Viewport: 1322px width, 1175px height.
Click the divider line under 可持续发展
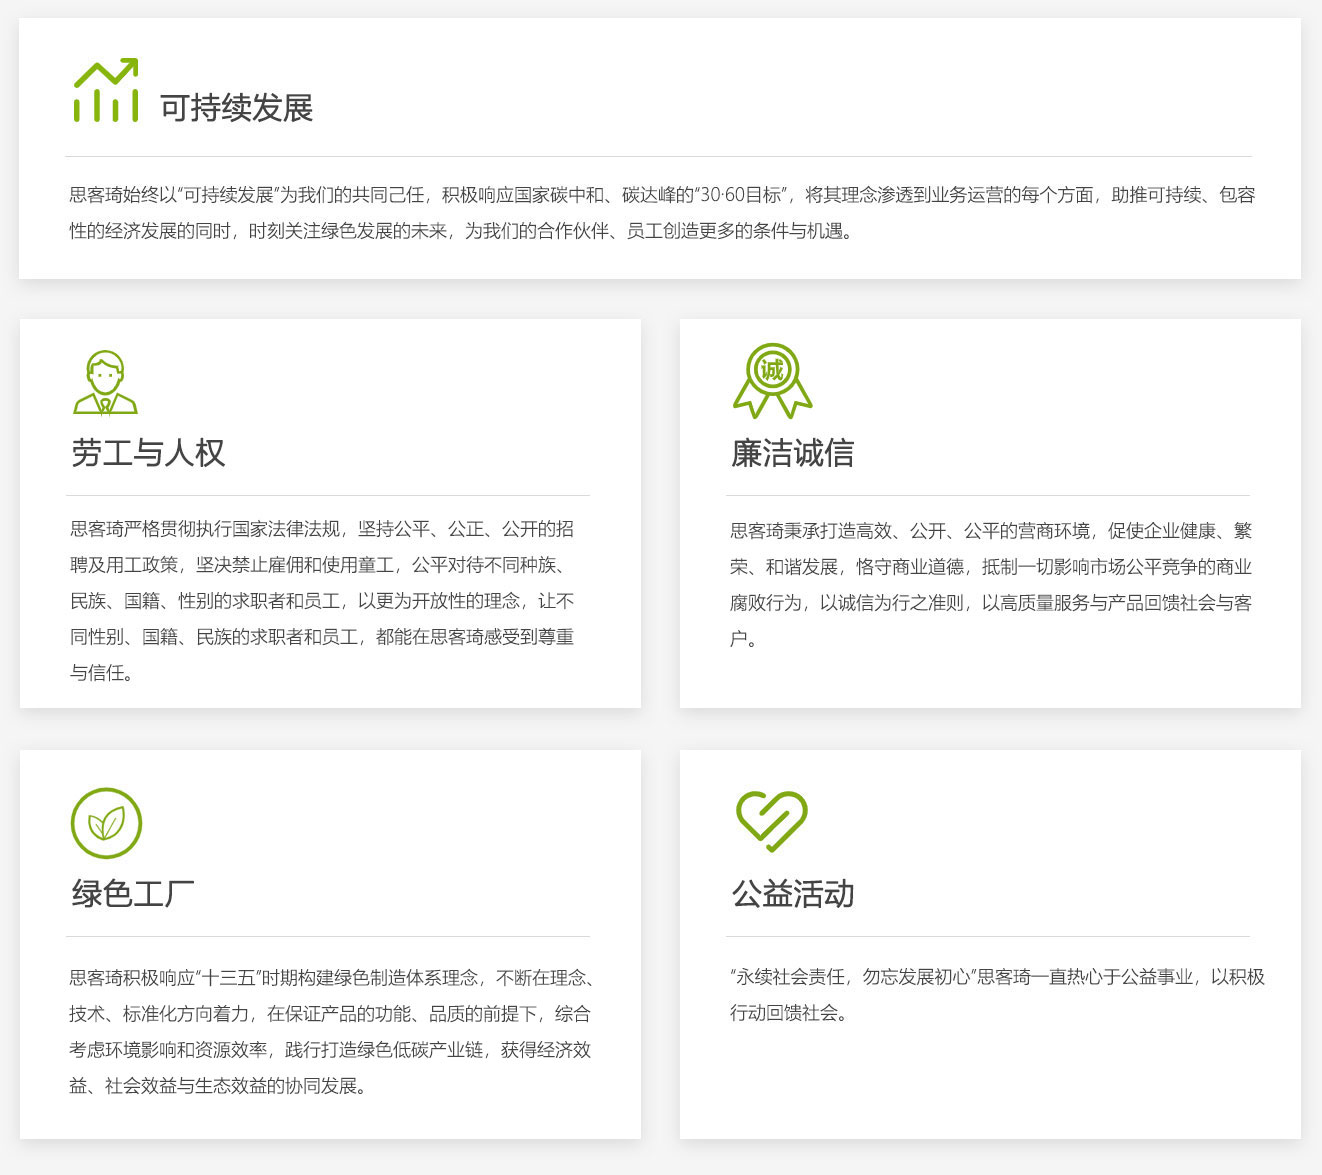(x=658, y=157)
